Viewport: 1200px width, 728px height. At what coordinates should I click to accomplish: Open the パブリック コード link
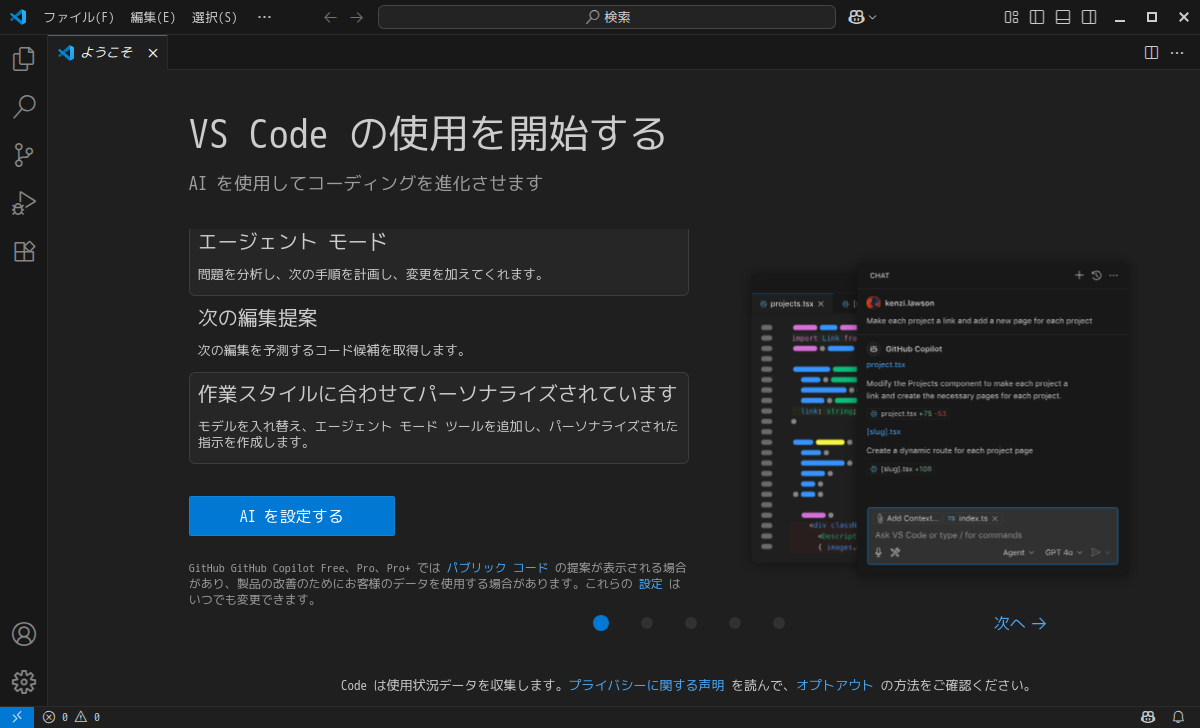[x=497, y=567]
